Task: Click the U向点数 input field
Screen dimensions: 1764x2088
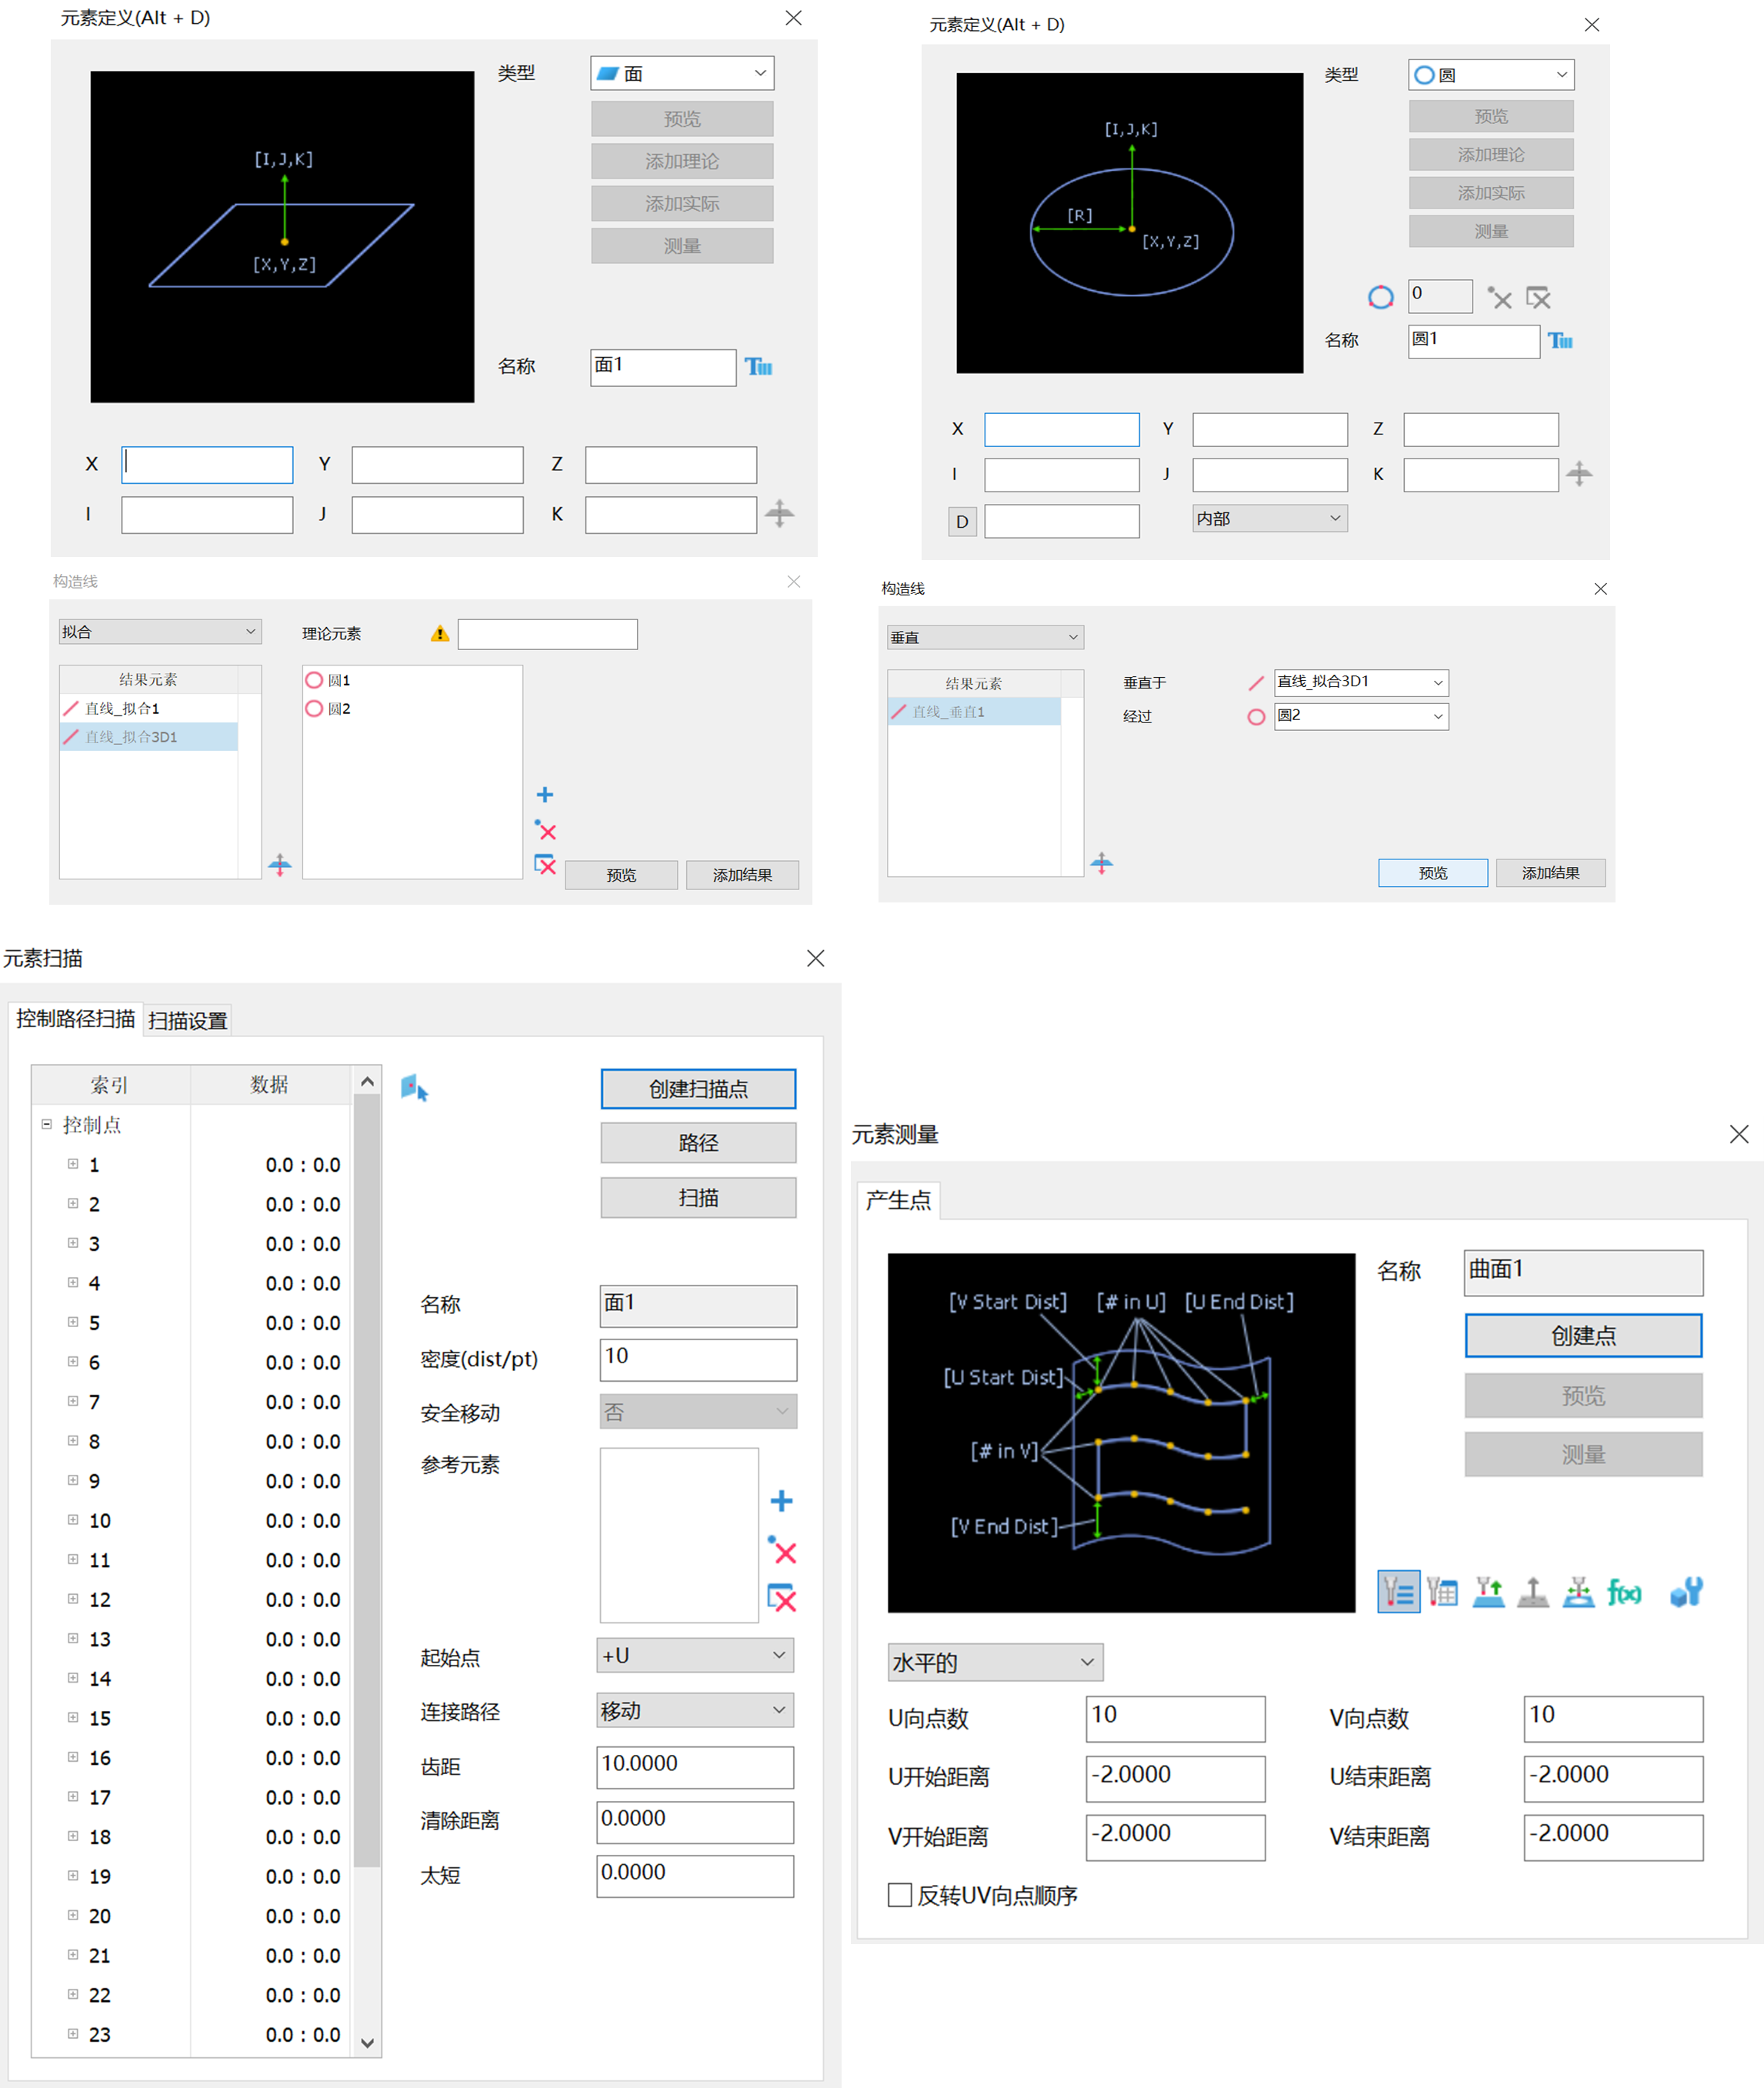Action: (1175, 1718)
